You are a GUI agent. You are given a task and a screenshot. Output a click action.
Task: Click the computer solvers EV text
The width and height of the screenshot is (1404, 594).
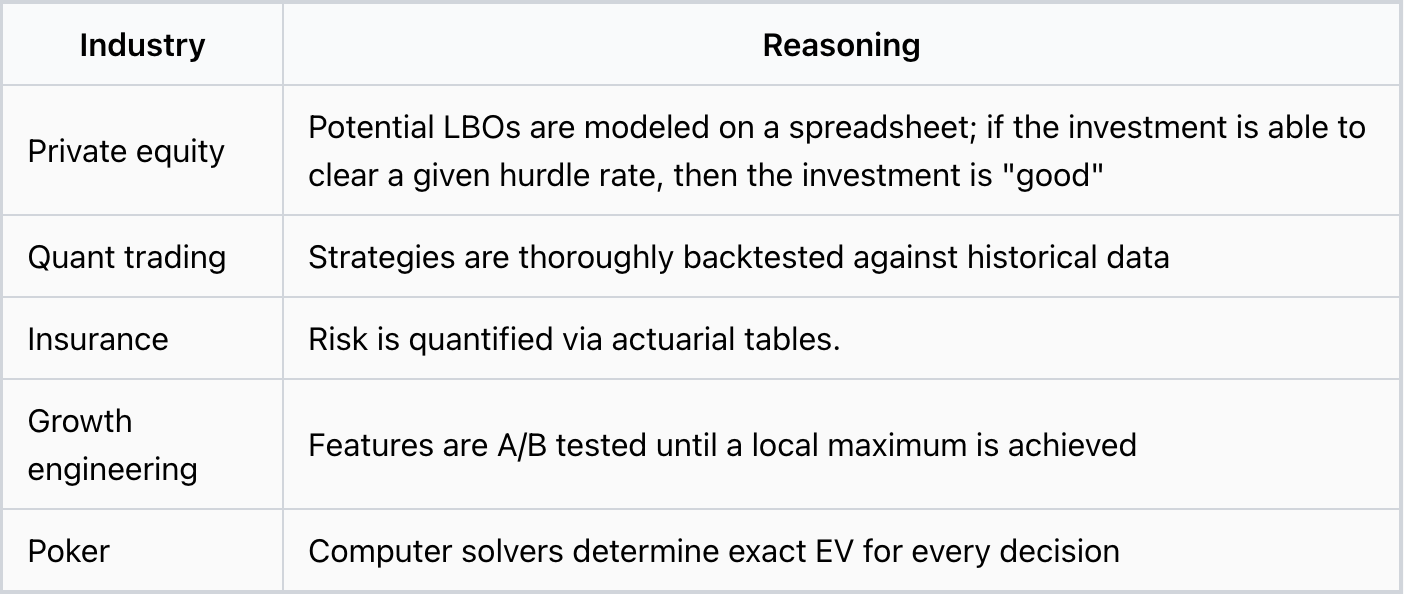713,551
